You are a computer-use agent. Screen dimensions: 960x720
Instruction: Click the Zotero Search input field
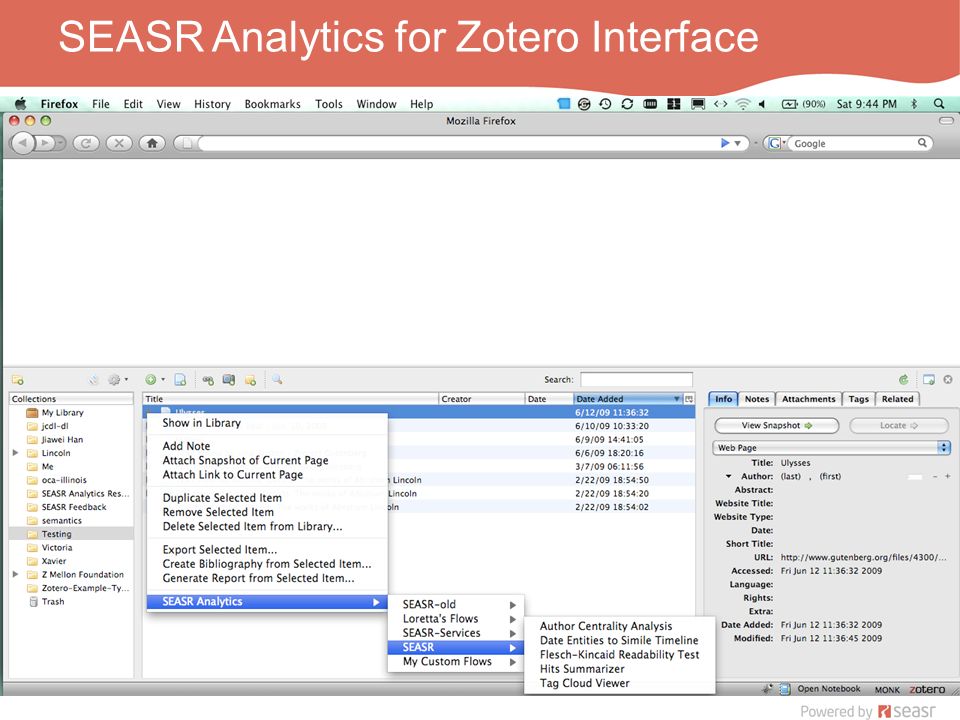click(x=636, y=380)
